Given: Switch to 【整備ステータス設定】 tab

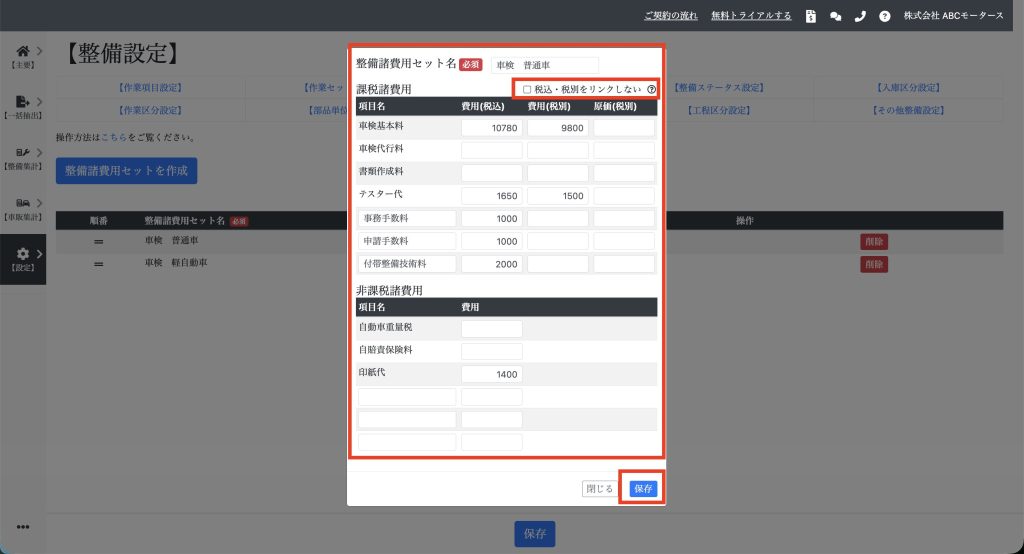Looking at the screenshot, I should pos(719,88).
